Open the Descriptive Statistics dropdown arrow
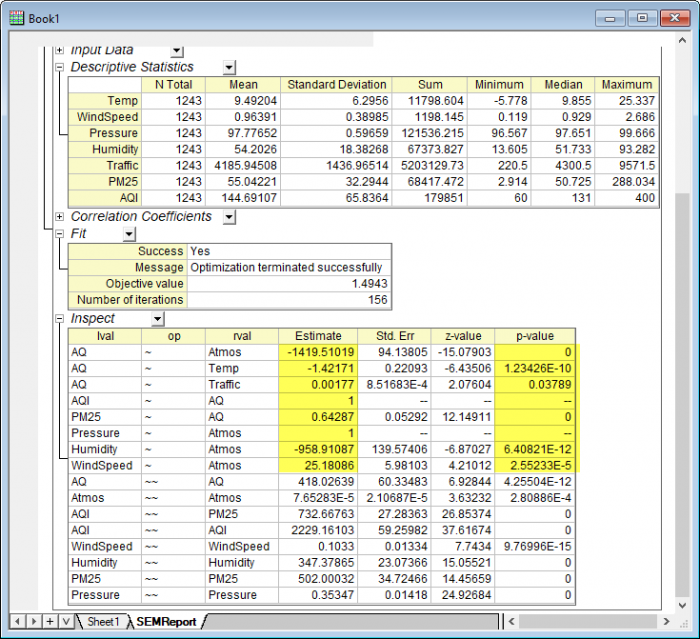Screen dimensions: 700x639 click(x=229, y=67)
